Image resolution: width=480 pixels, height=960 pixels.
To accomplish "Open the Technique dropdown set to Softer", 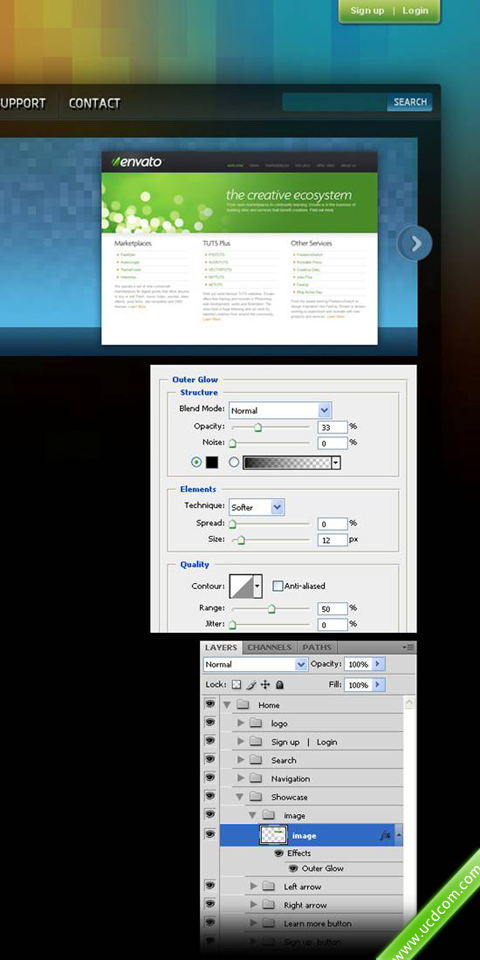I will (x=257, y=507).
